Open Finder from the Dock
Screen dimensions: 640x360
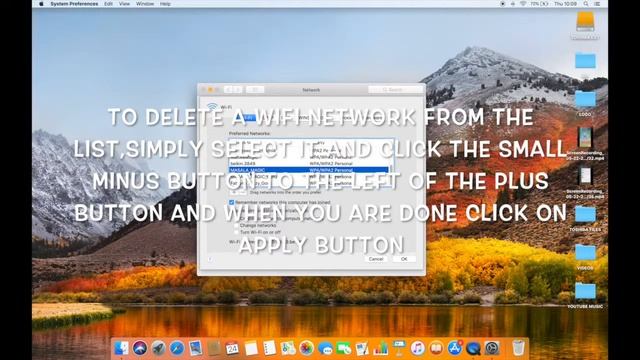[122, 348]
